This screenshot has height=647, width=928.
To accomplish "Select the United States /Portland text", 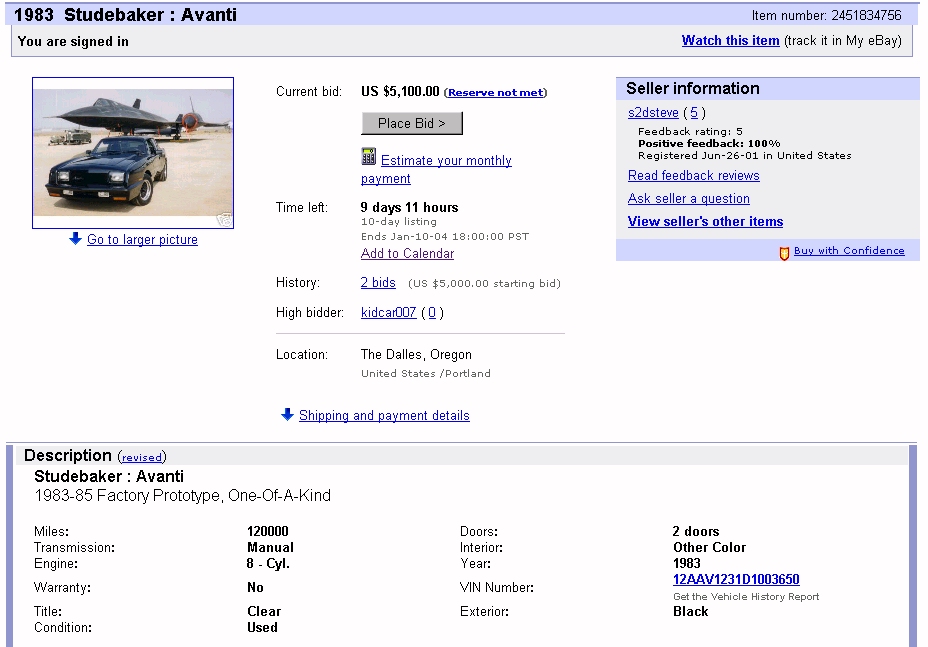I will pos(426,374).
